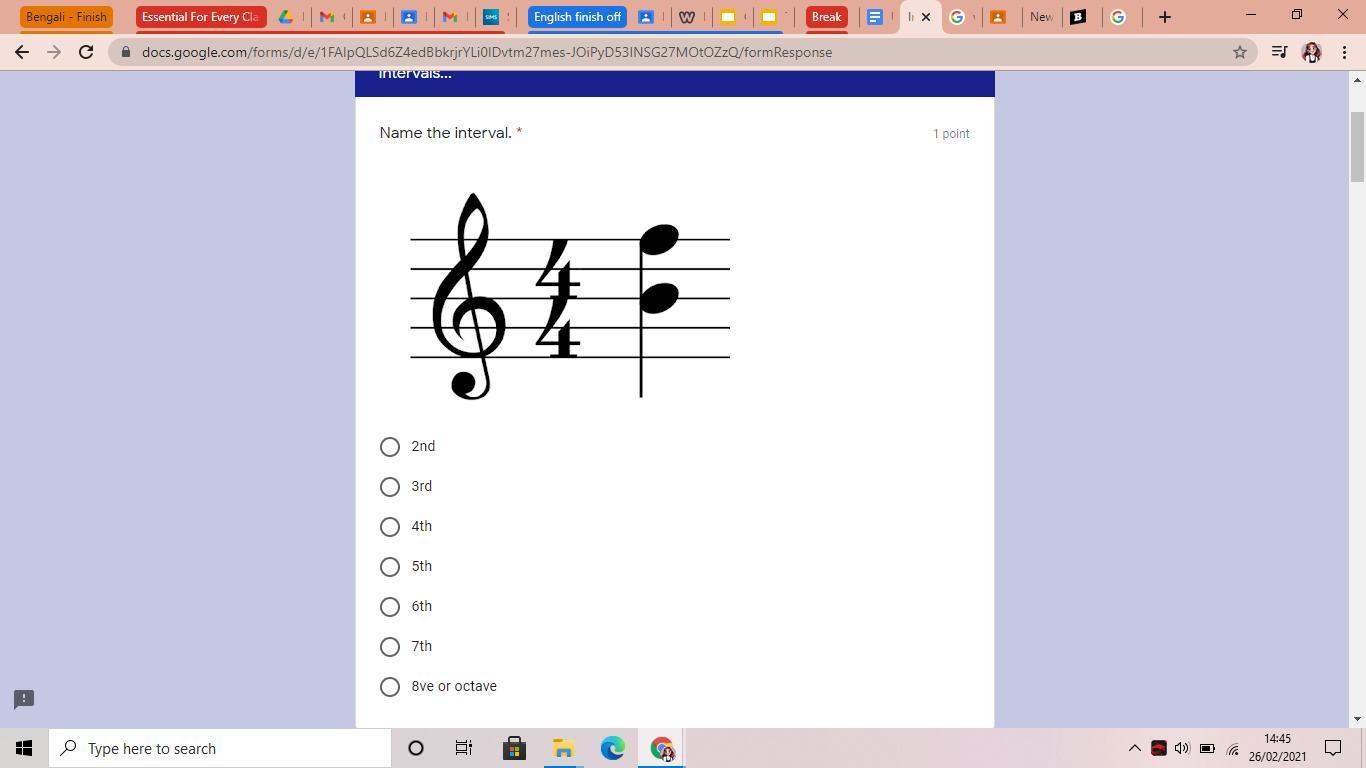
Task: Open a new browser tab
Action: [1164, 17]
